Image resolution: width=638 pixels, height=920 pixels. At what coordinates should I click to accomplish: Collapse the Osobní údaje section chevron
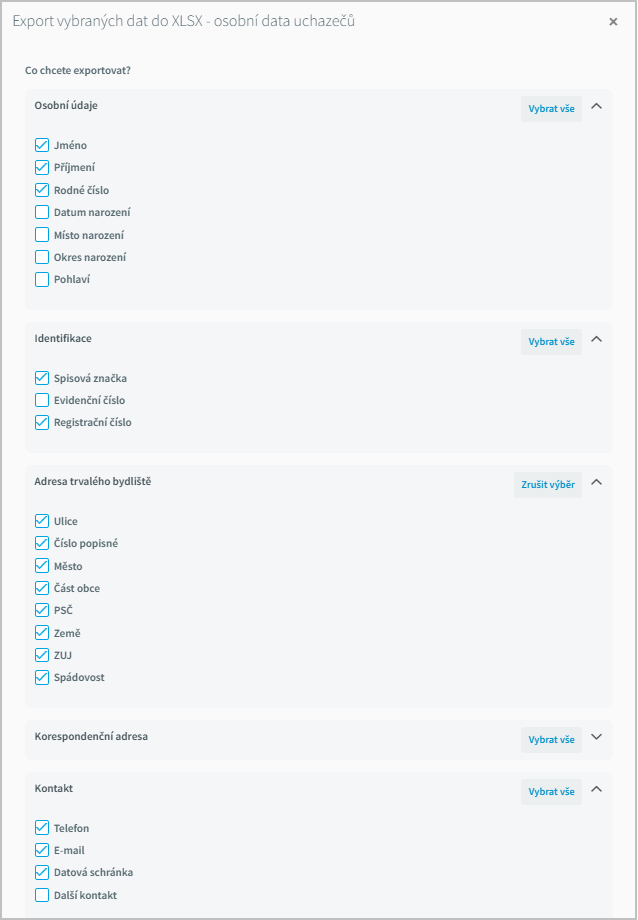pos(596,107)
